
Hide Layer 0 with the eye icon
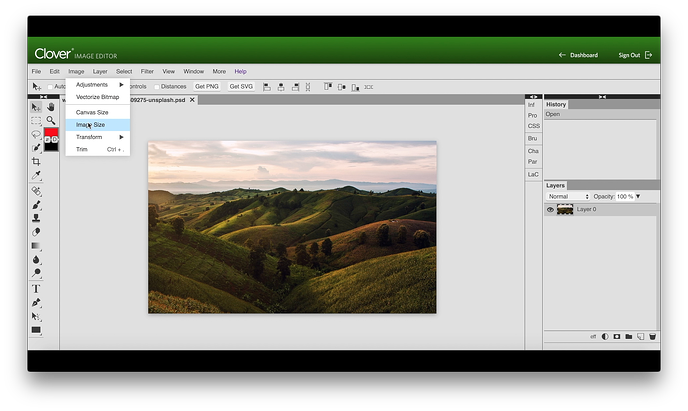pos(550,210)
